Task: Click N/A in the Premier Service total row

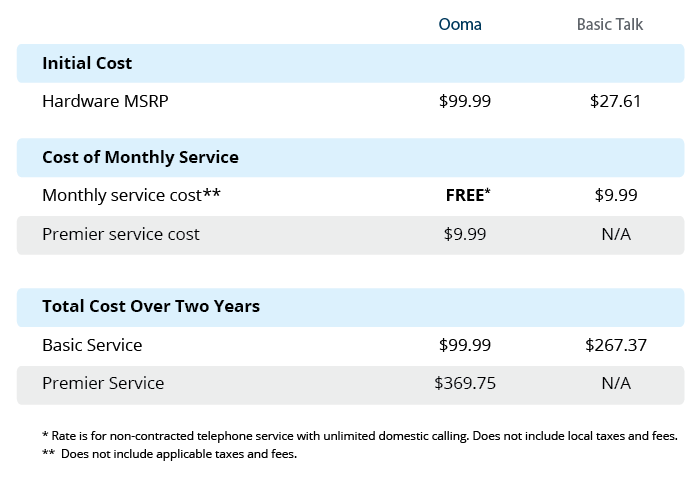Action: point(616,383)
